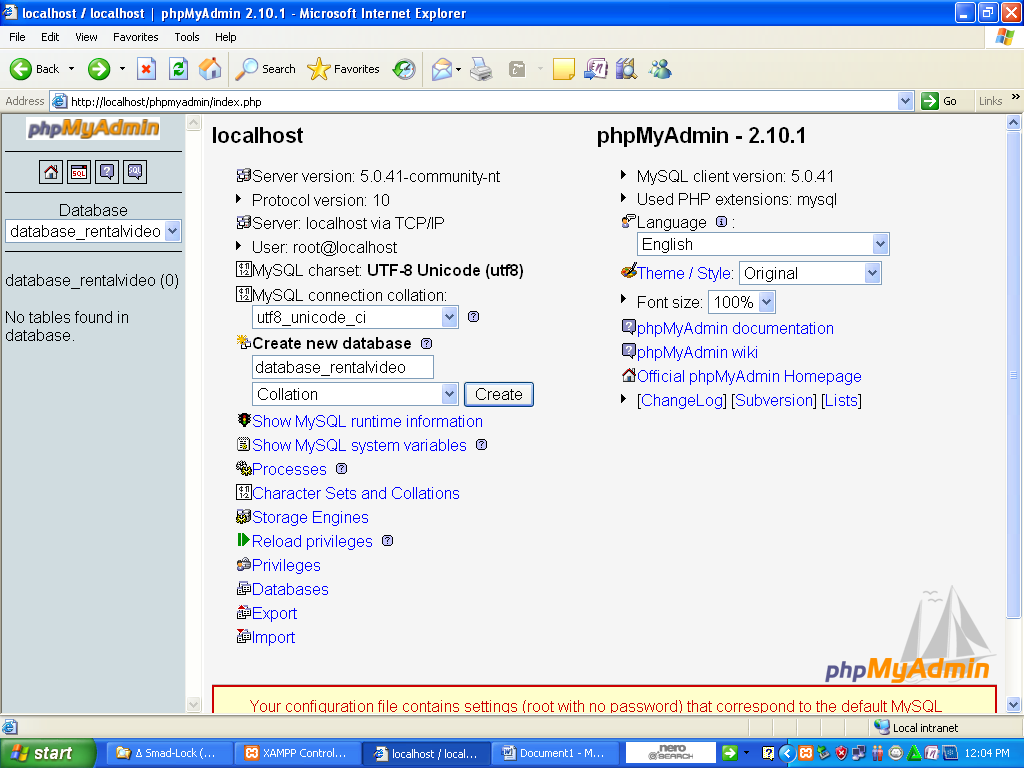The width and height of the screenshot is (1024, 768).
Task: Click database_rentalvideo (0) in sidebar
Action: click(92, 281)
